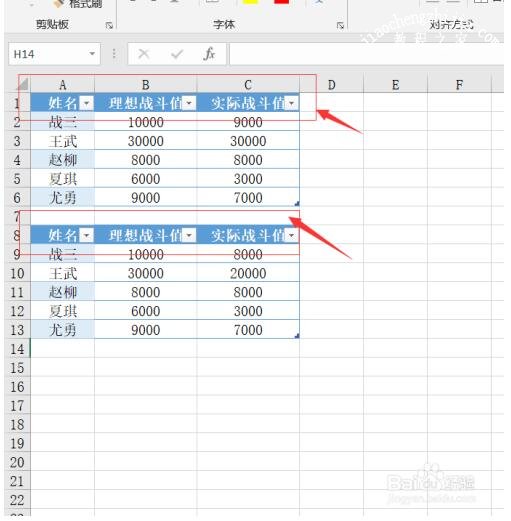Screen dimensions: 511x521
Task: Click the formula bar options dots handle
Action: (114, 54)
